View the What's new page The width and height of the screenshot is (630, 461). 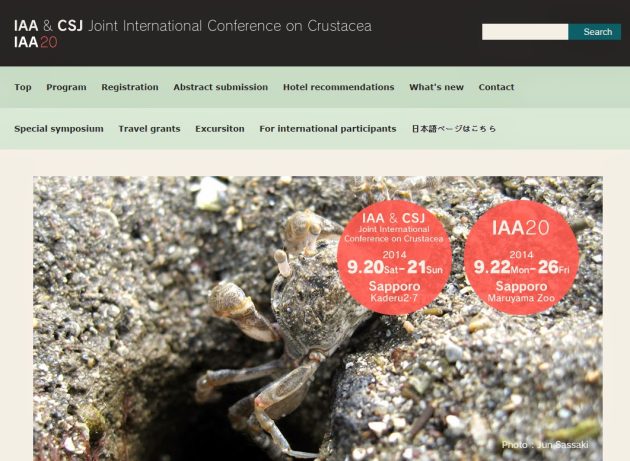pyautogui.click(x=436, y=87)
